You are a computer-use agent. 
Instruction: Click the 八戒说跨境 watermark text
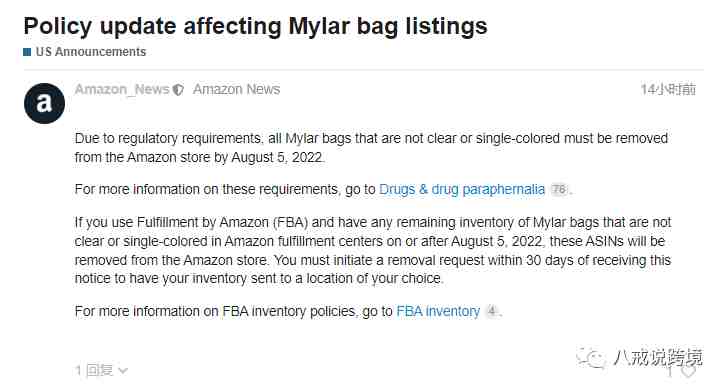pos(658,358)
